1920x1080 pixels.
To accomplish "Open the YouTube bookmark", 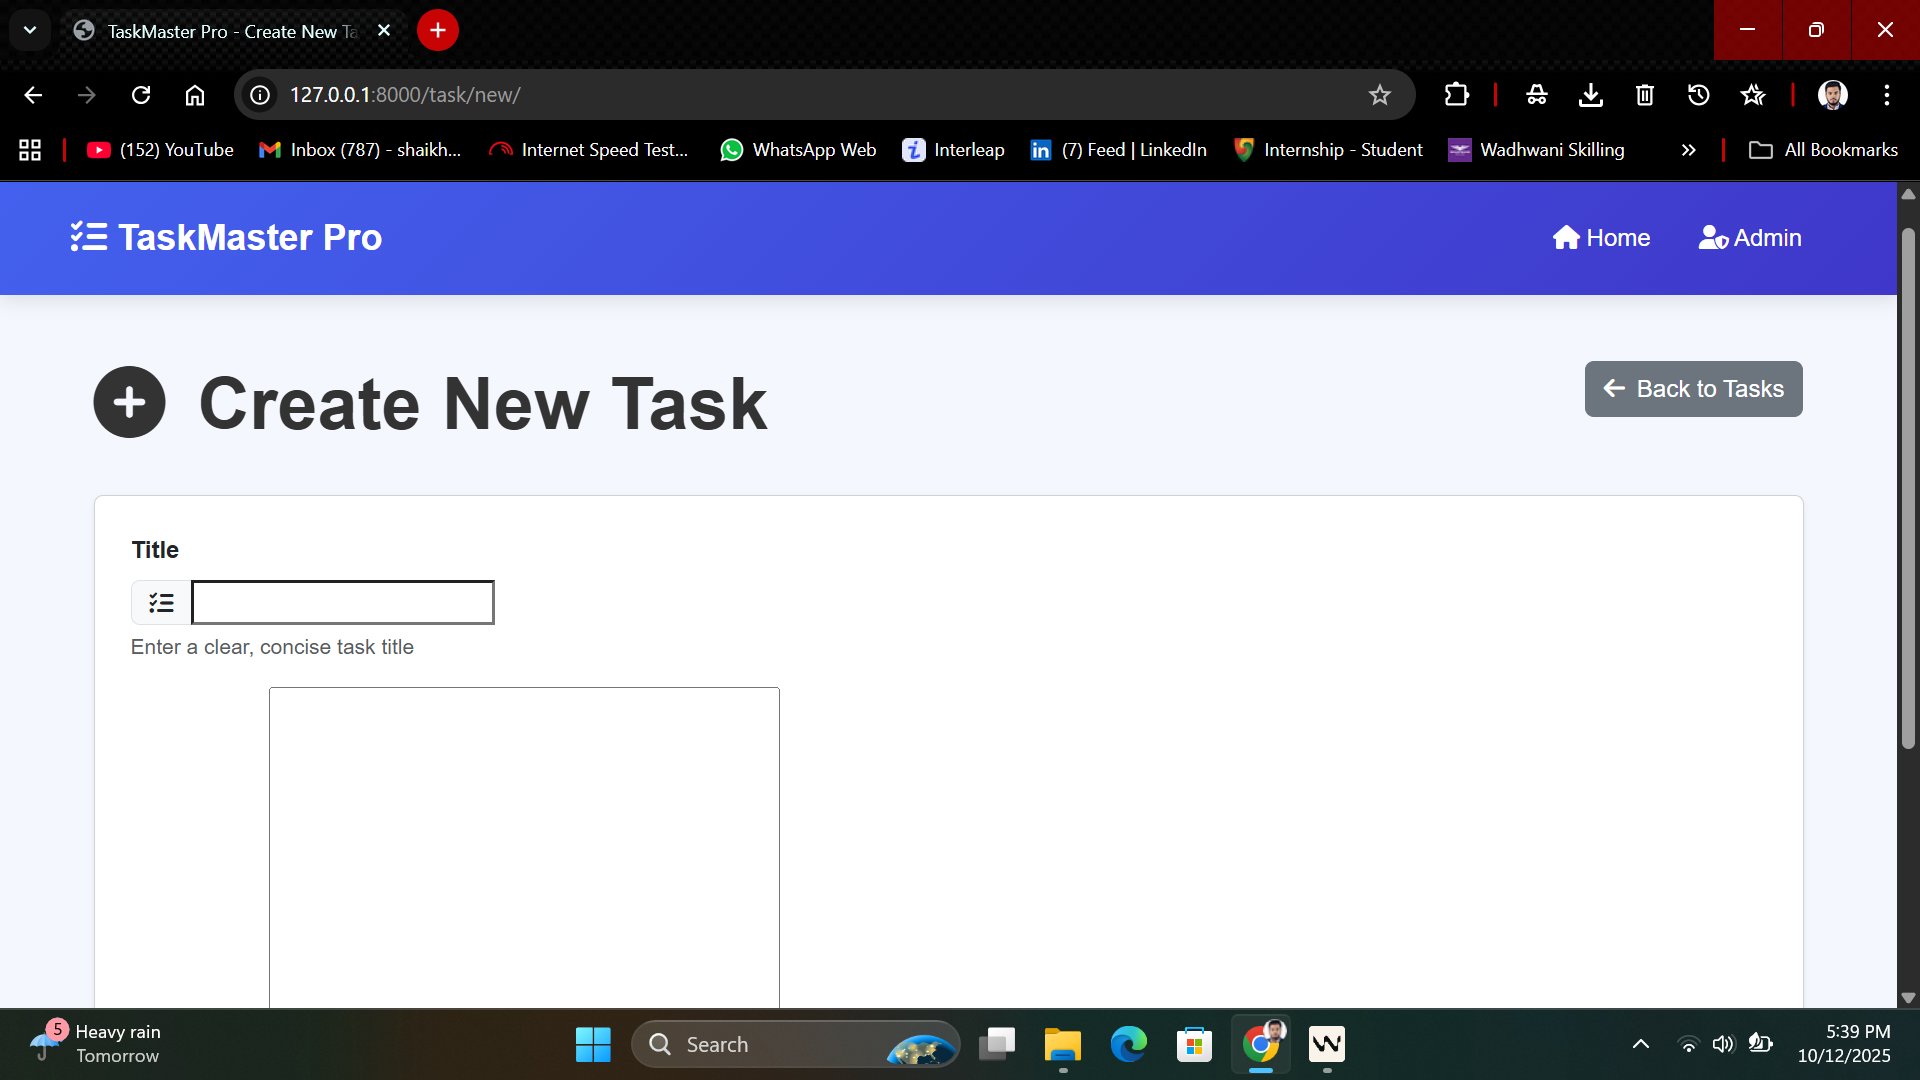I will [160, 150].
